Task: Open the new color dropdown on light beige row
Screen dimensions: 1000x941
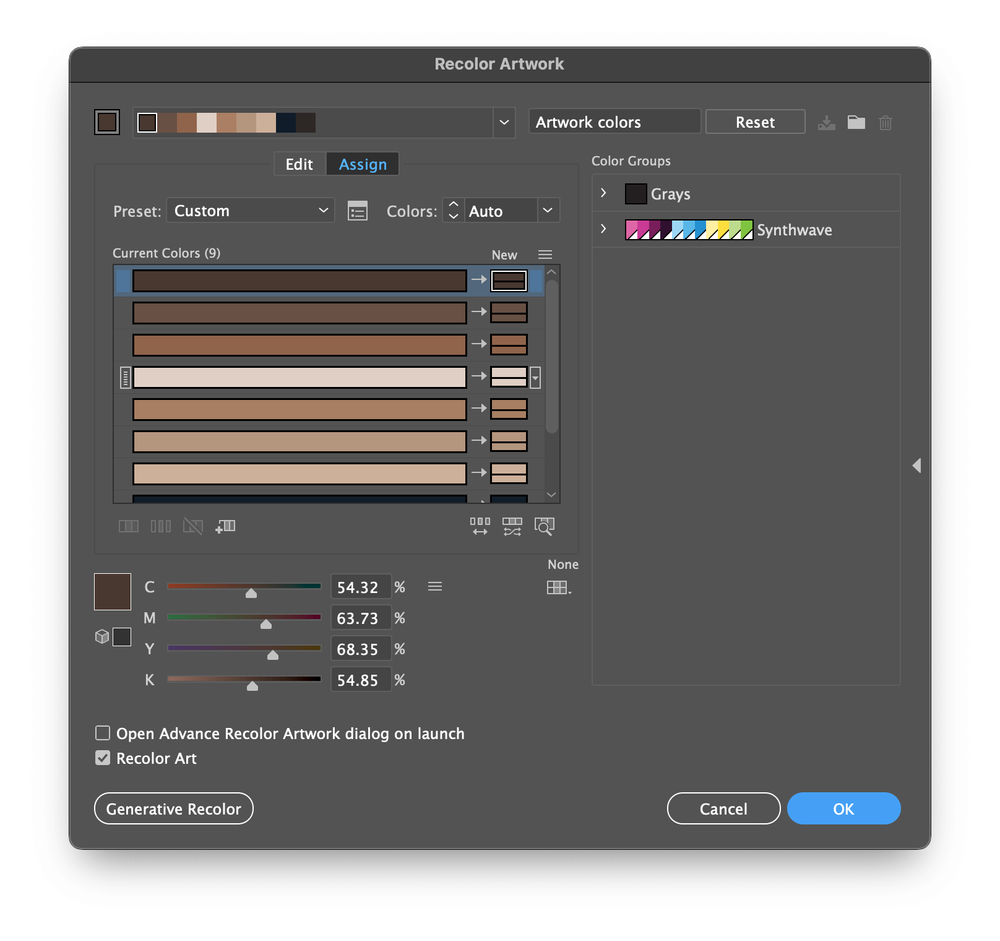Action: [x=536, y=378]
